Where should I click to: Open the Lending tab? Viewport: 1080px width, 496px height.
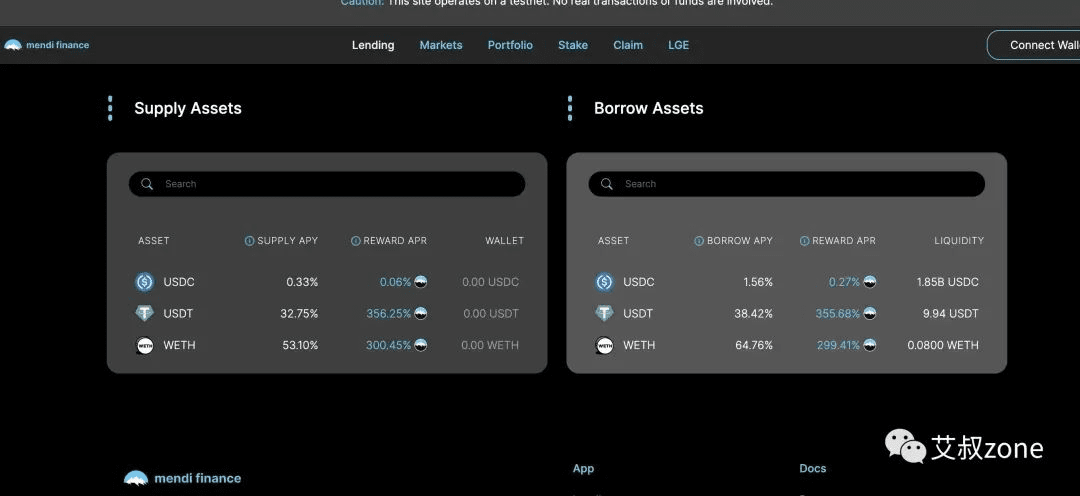point(373,45)
